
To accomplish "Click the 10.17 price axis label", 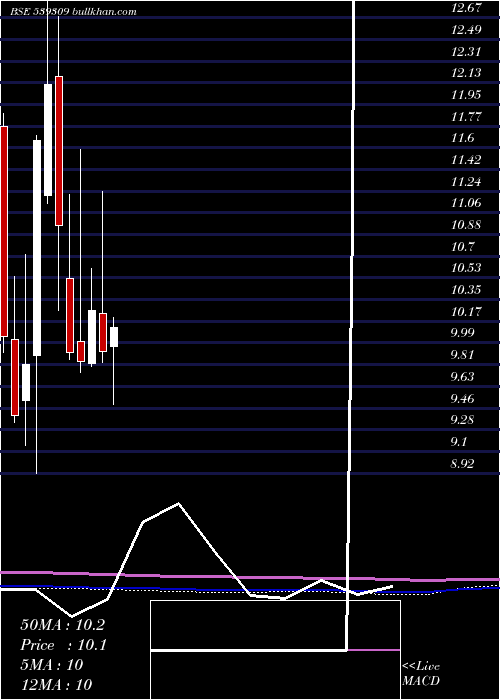I will pyautogui.click(x=466, y=311).
